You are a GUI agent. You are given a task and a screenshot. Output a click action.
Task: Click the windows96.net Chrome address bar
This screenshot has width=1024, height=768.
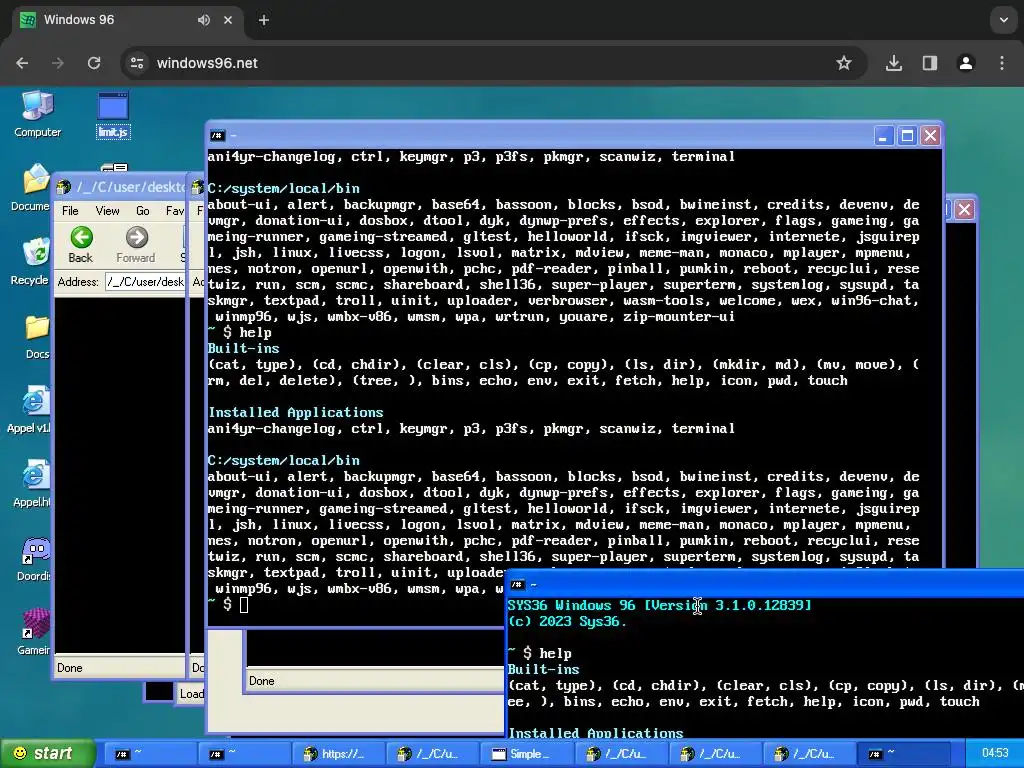click(494, 63)
